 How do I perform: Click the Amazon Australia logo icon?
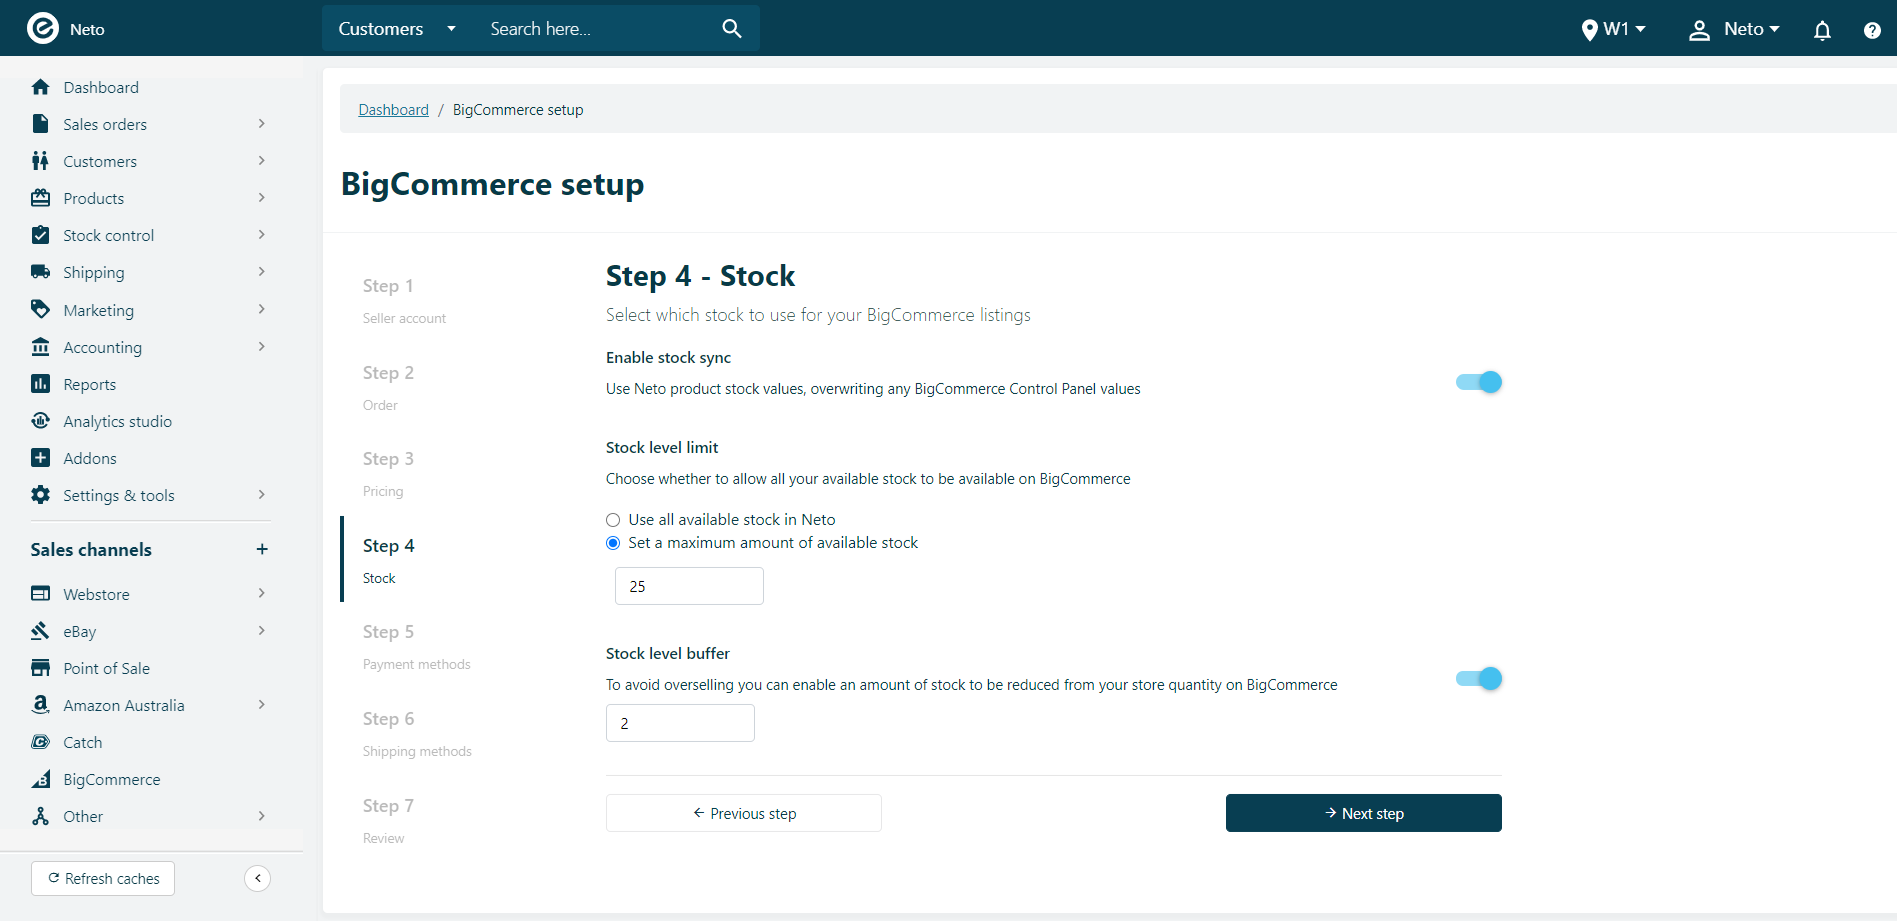pos(40,705)
